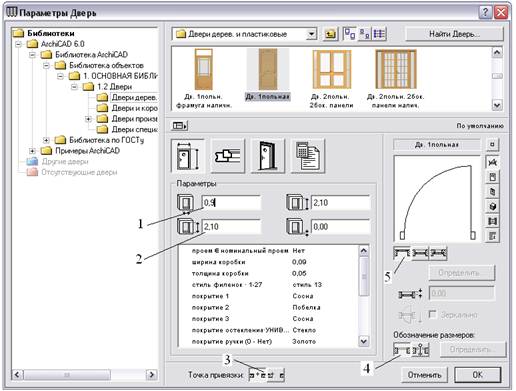Click the parameter list vertical scrollbar
516x391 pixels.
pos(364,296)
